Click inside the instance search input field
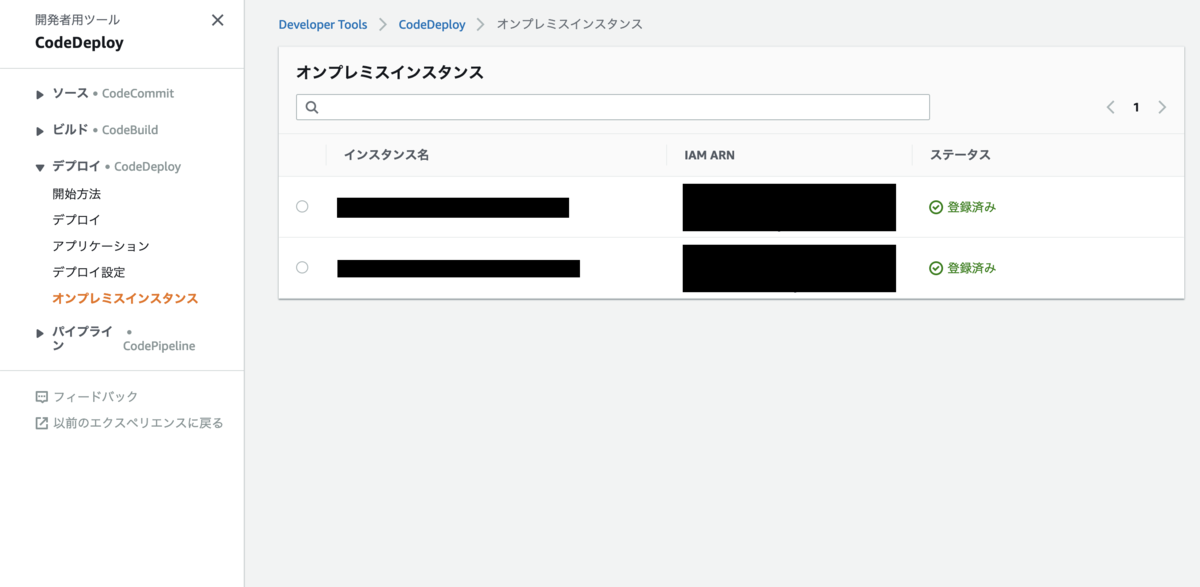The image size is (1200, 587). [x=600, y=107]
